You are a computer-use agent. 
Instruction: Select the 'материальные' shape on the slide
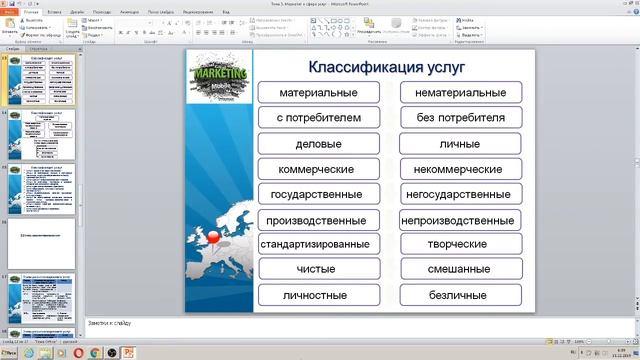point(319,92)
